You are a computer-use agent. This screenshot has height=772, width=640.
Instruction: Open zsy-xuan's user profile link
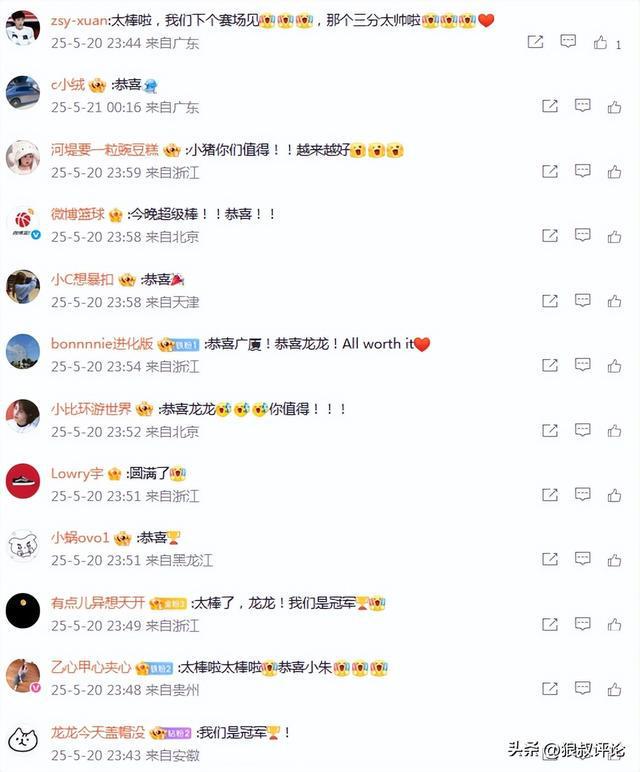[x=79, y=21]
